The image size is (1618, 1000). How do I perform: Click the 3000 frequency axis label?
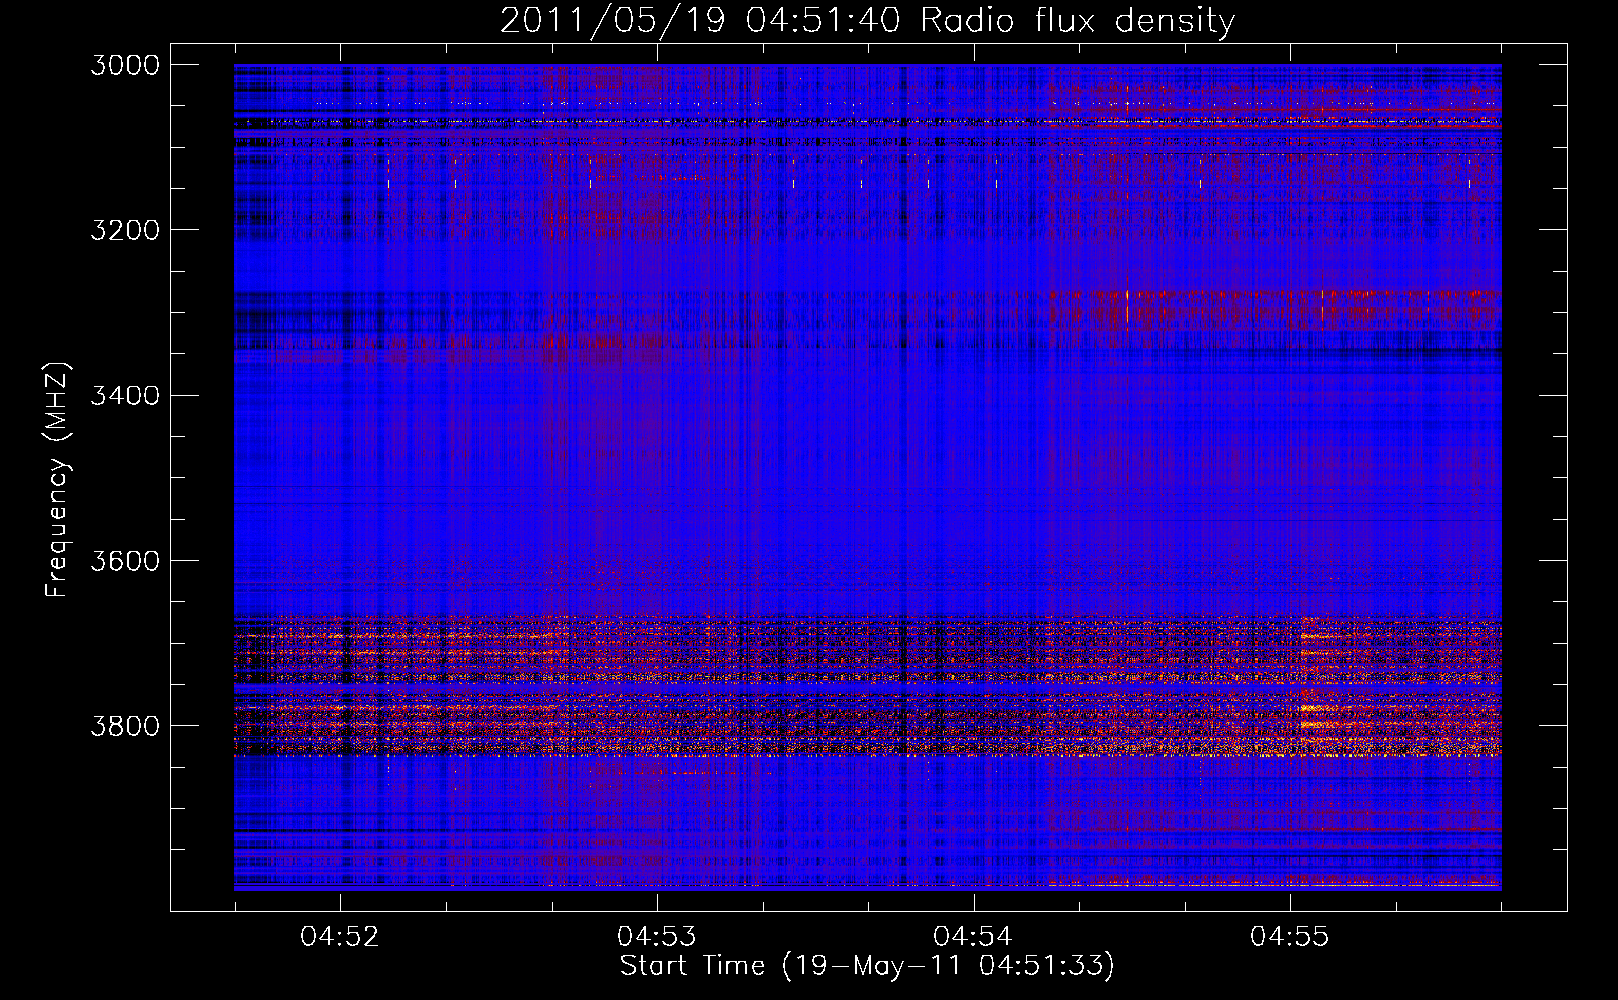(125, 65)
